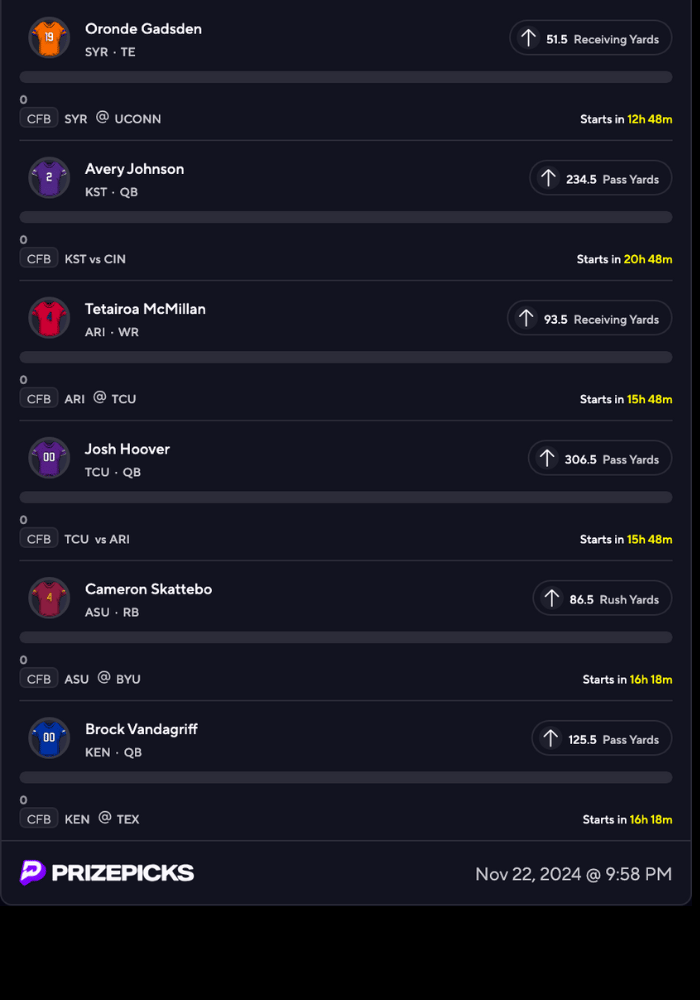The width and height of the screenshot is (700, 1000).
Task: Click the CFB tag for SYR @ UCONN
Action: click(x=39, y=118)
